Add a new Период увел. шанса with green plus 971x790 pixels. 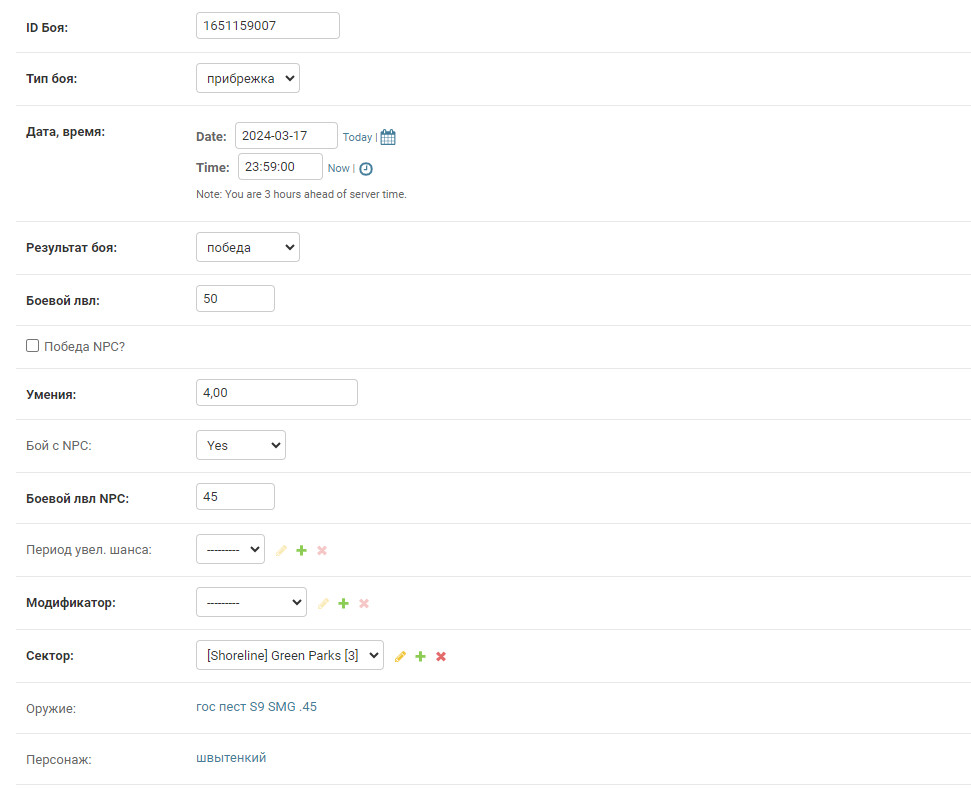(302, 550)
